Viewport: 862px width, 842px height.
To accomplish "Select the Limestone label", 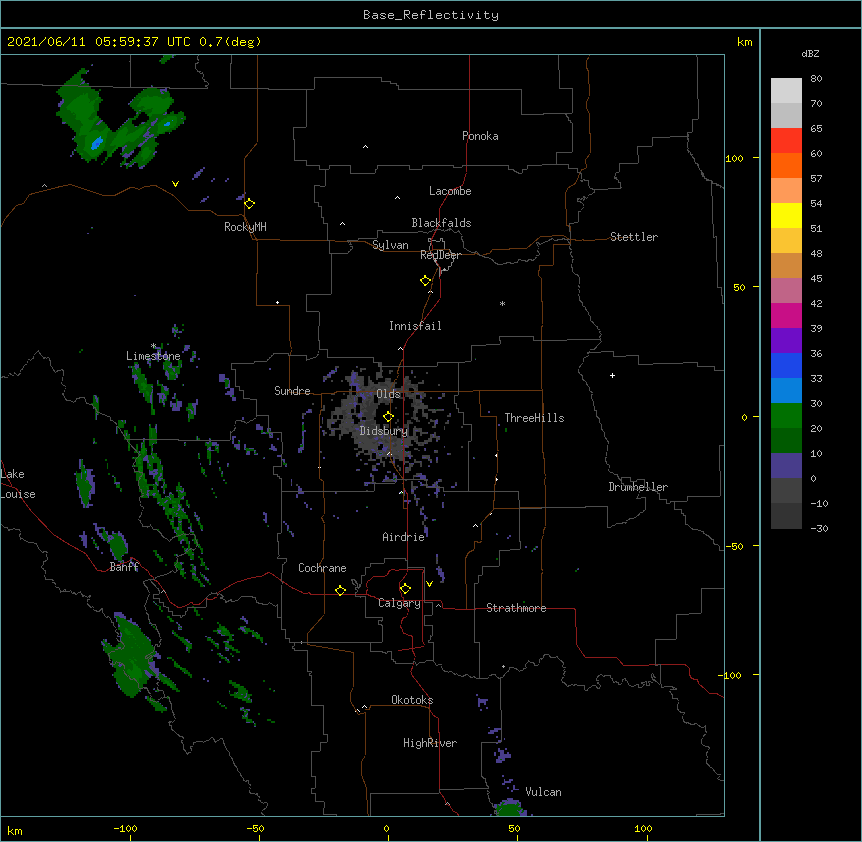I will click(x=153, y=356).
